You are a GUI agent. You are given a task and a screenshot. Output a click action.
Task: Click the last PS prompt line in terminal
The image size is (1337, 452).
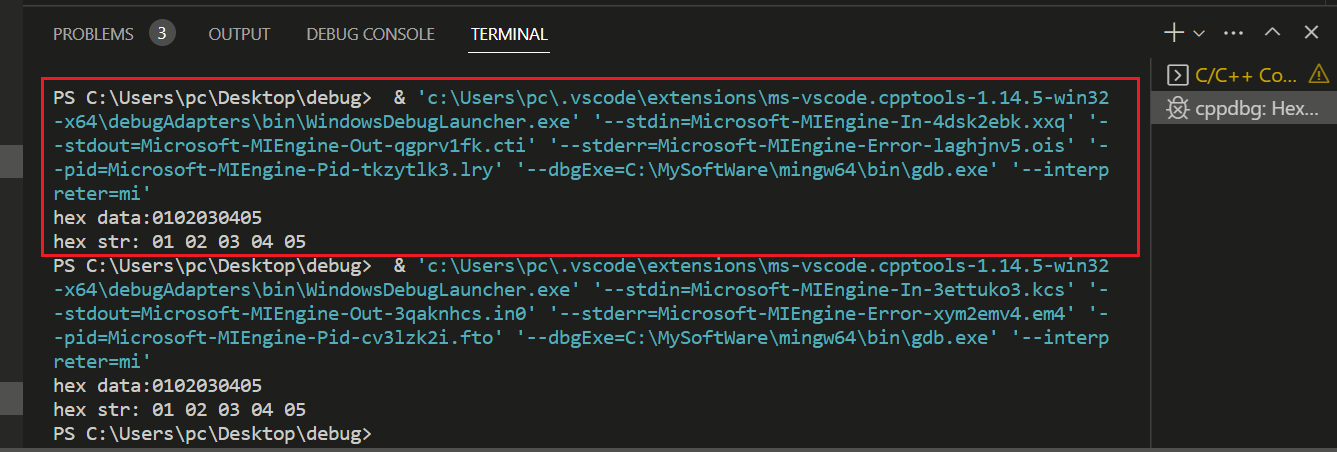click(x=211, y=433)
